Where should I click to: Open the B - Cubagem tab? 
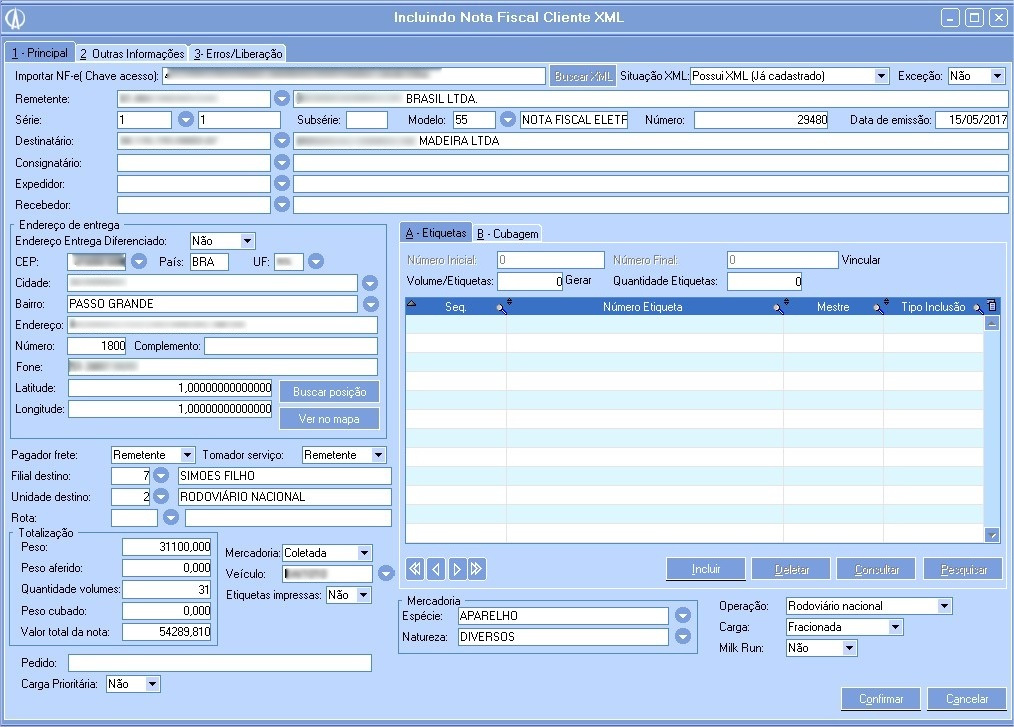click(x=507, y=234)
